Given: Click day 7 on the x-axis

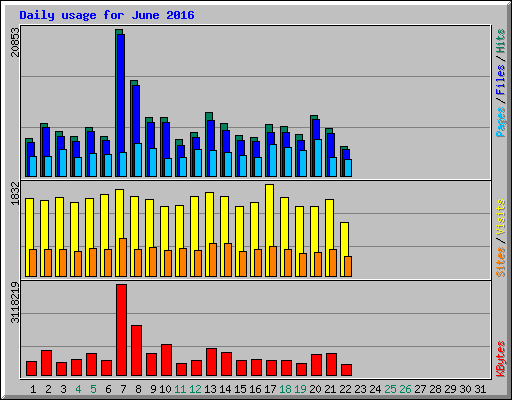Looking at the screenshot, I should [123, 389].
